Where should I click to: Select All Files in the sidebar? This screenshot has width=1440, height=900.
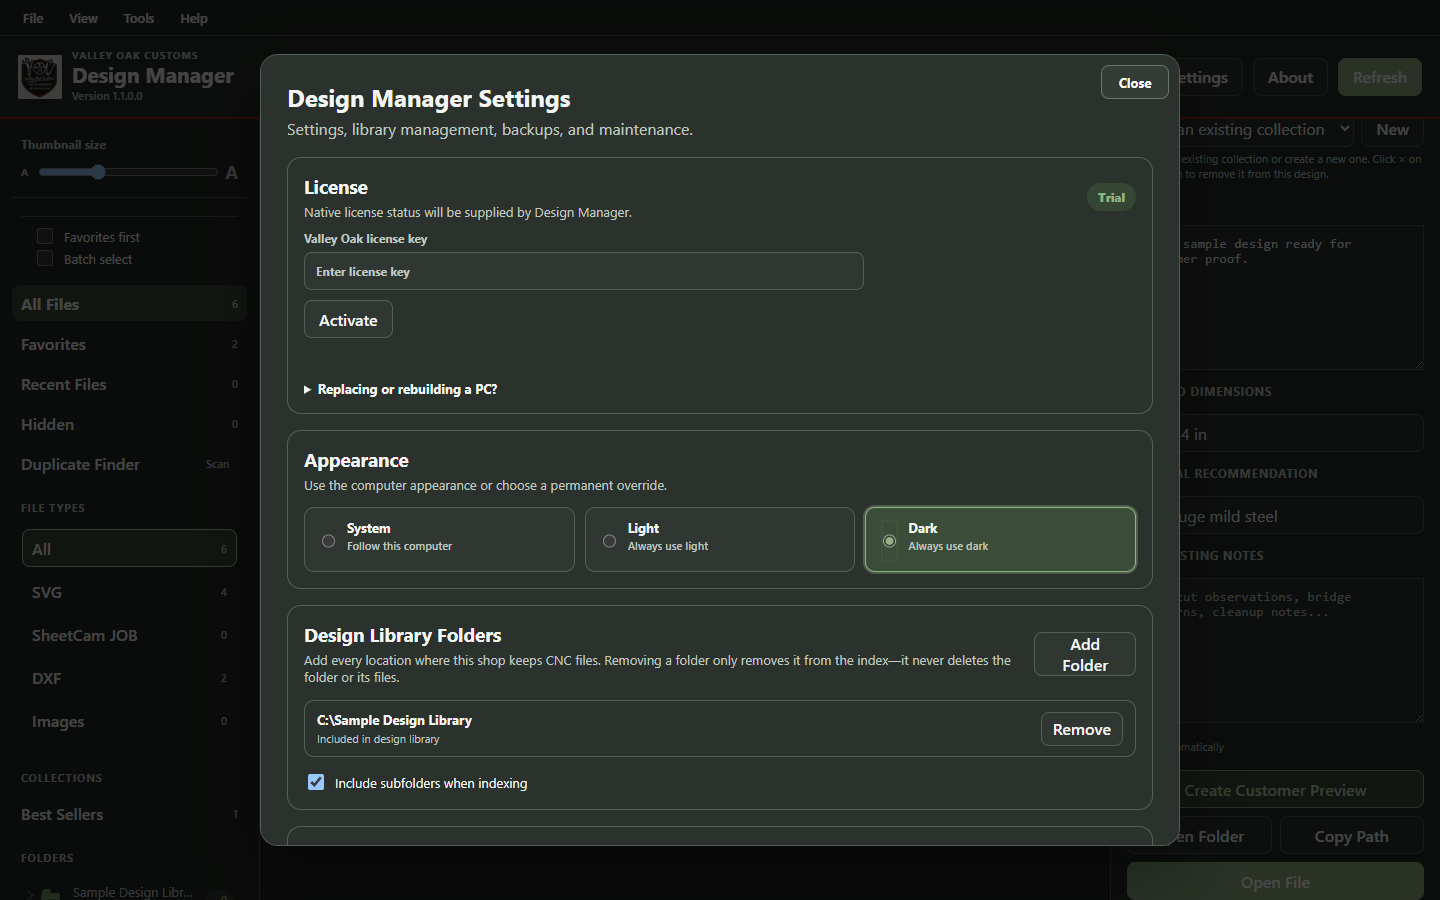(x=129, y=304)
